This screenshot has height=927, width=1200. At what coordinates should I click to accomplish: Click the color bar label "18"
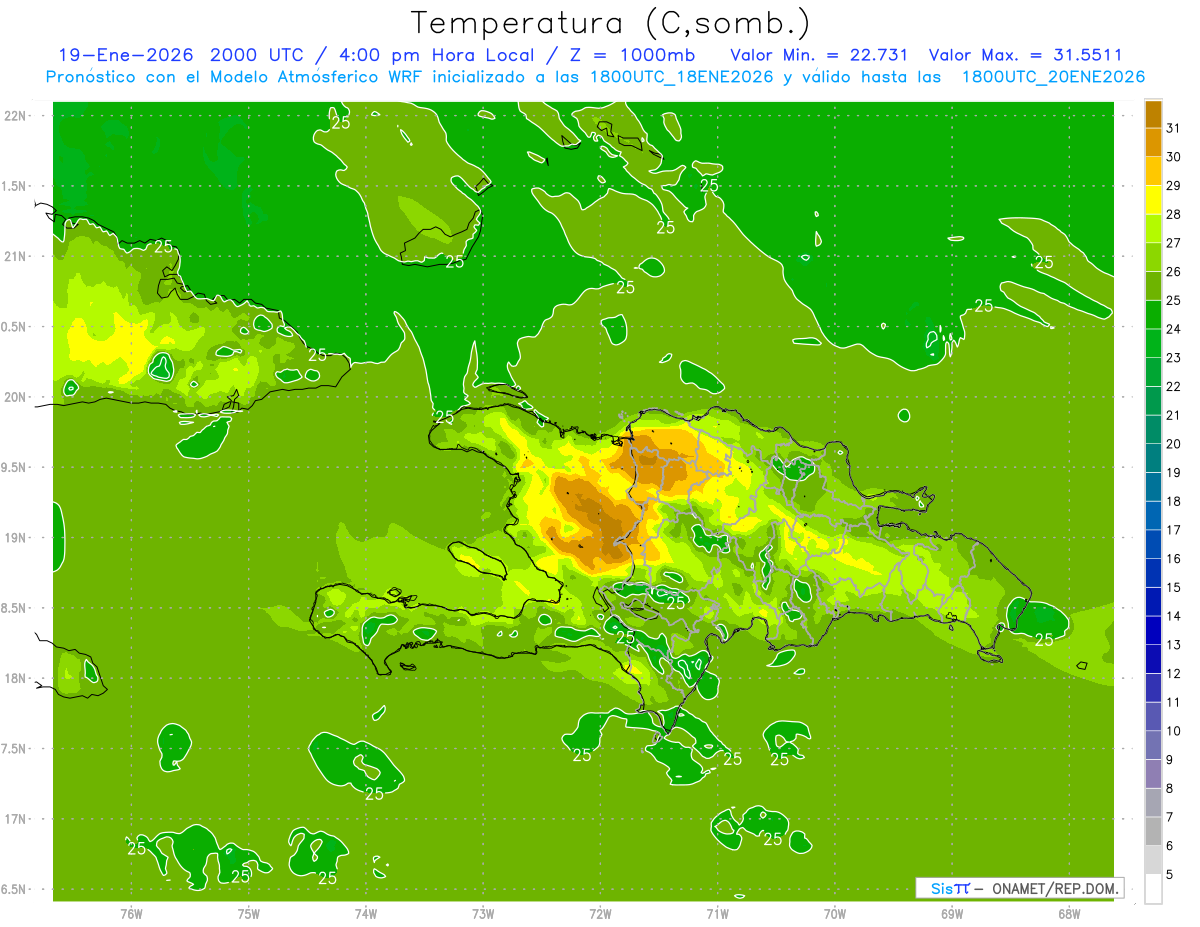tap(1173, 501)
